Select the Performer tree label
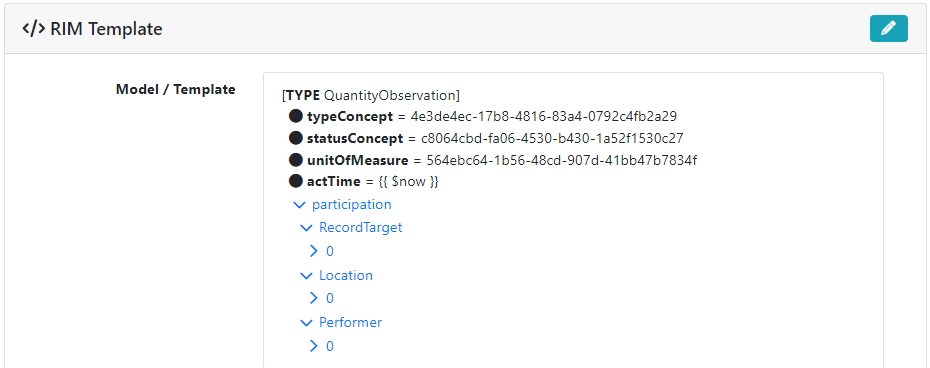930x368 pixels. [351, 322]
